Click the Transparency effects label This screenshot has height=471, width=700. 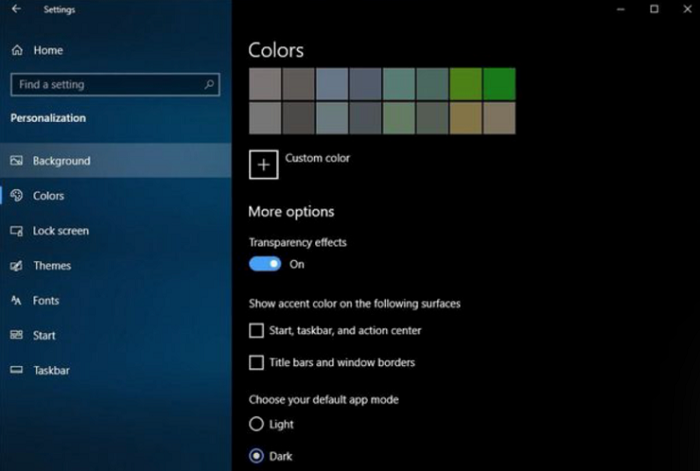(x=298, y=242)
